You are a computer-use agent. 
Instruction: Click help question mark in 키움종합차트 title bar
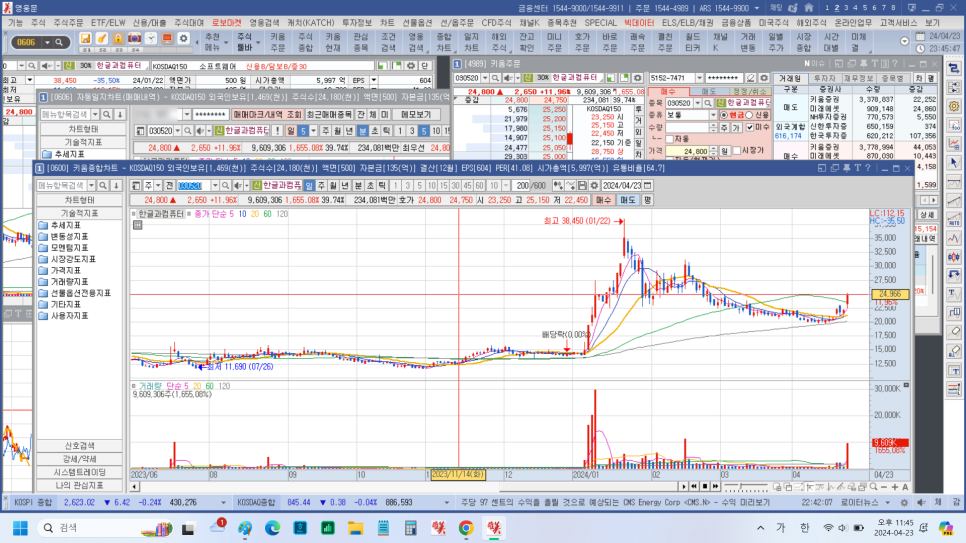(x=867, y=168)
